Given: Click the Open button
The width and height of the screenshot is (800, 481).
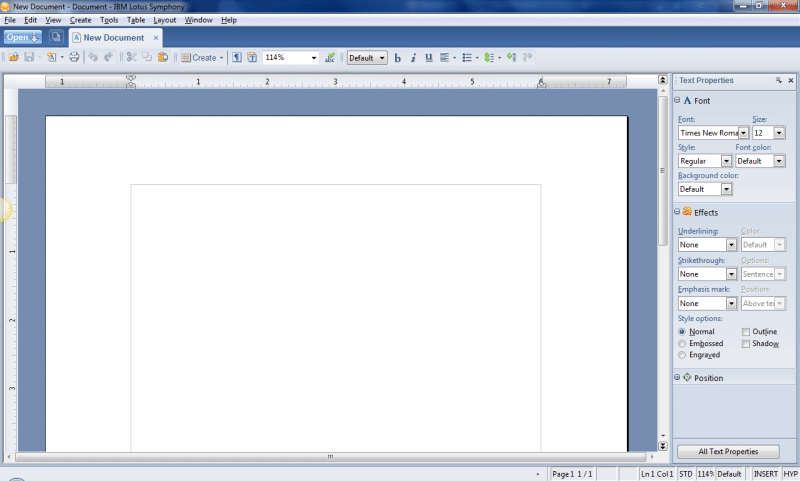Looking at the screenshot, I should tap(21, 38).
